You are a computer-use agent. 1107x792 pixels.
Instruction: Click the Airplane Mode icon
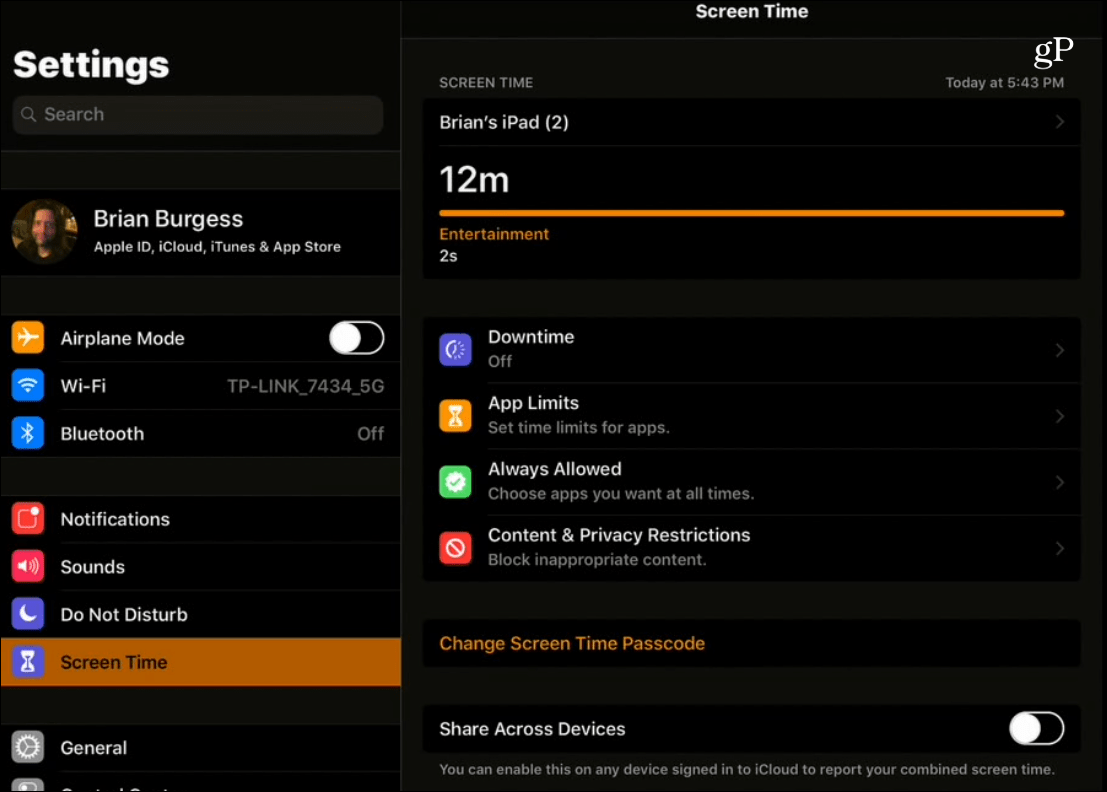28,337
